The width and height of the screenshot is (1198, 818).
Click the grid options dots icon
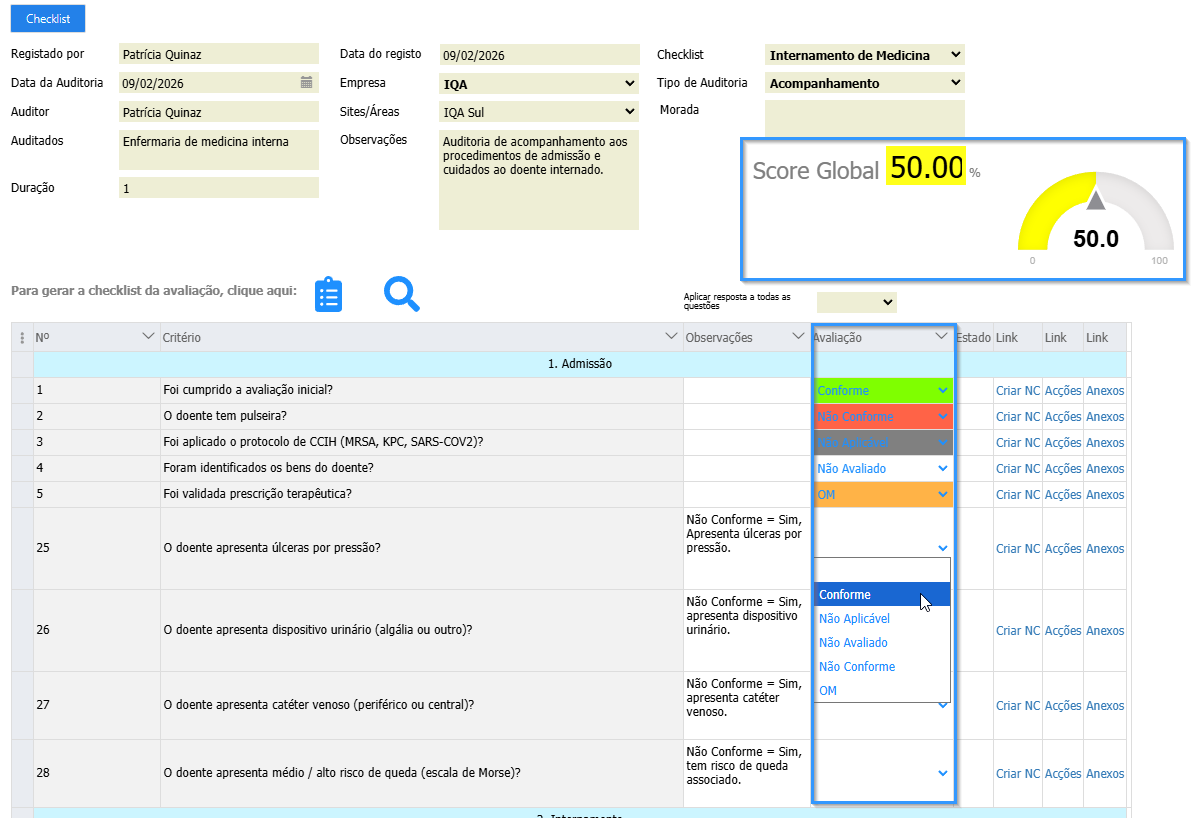[x=22, y=338]
